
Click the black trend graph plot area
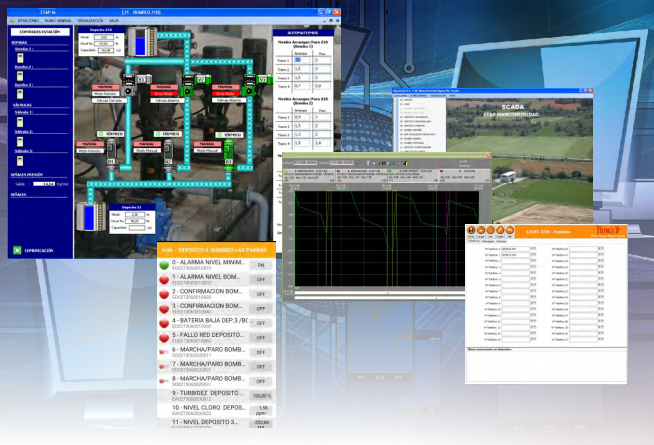tap(387, 239)
